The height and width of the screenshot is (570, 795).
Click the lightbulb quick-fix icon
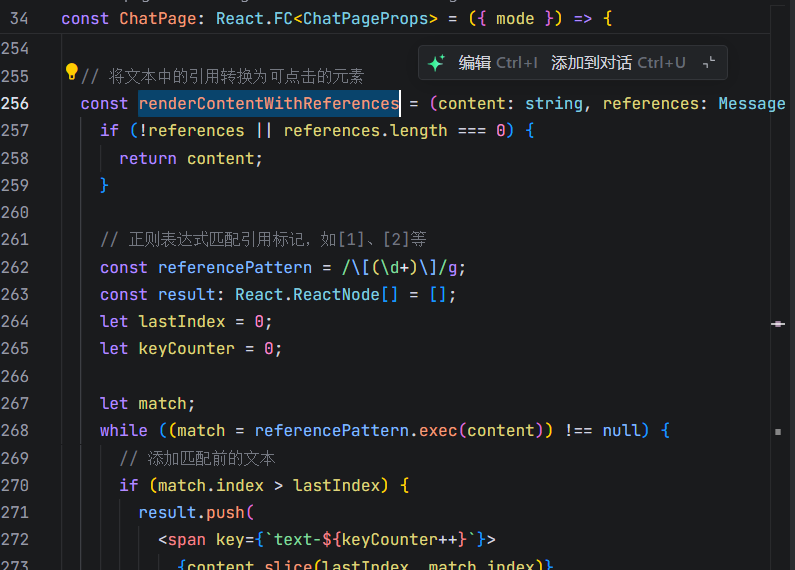71,72
